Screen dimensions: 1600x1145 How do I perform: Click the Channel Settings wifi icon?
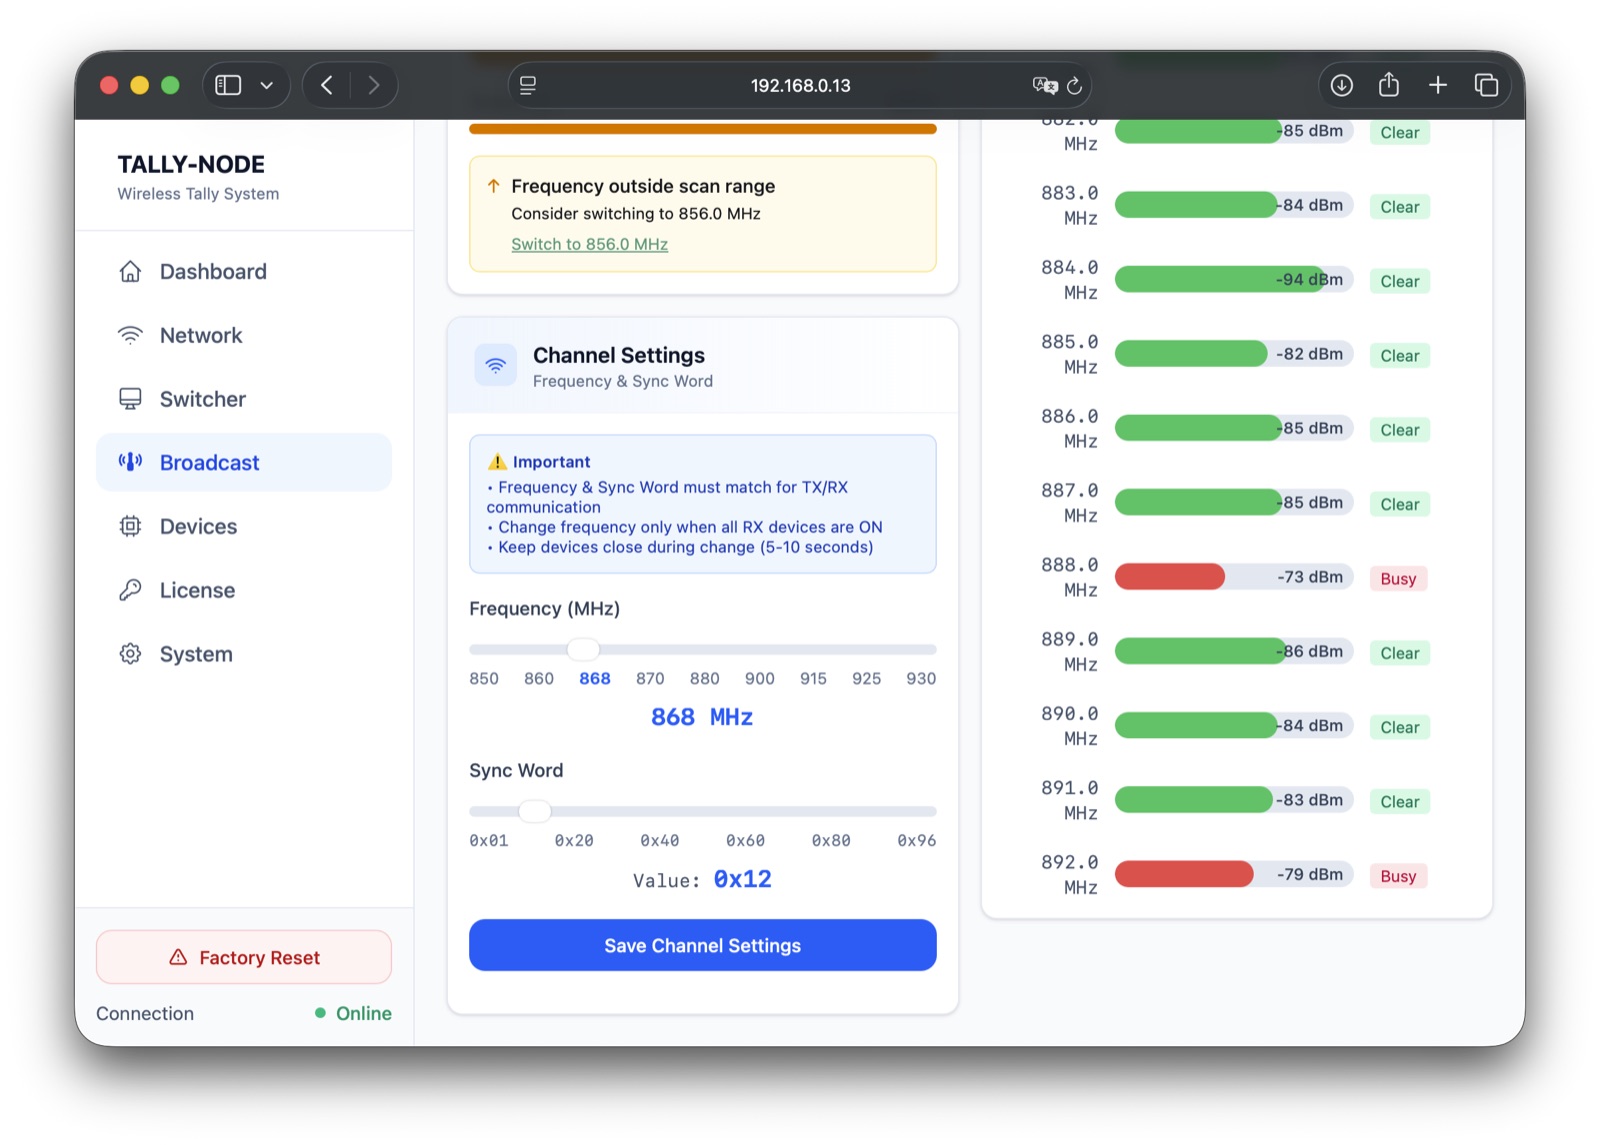[x=496, y=366]
